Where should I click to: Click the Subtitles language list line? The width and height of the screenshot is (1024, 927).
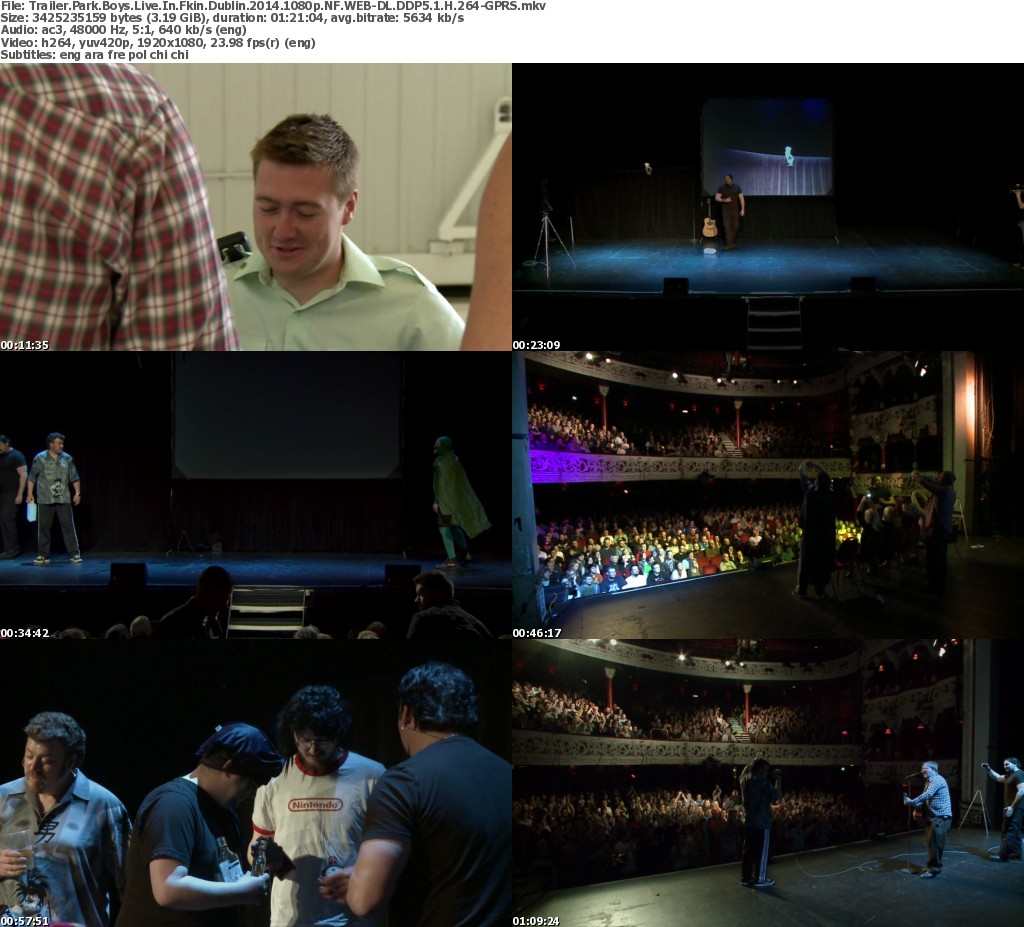[x=94, y=55]
